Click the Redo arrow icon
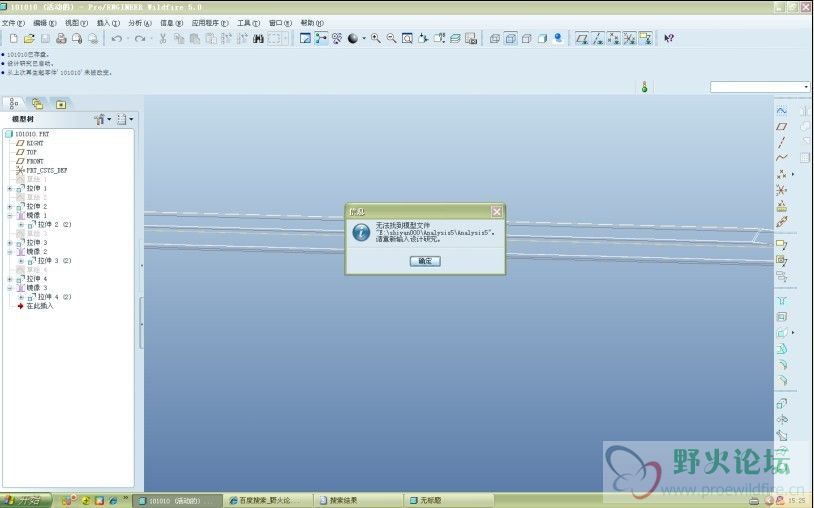This screenshot has width=814, height=508. tap(140, 38)
